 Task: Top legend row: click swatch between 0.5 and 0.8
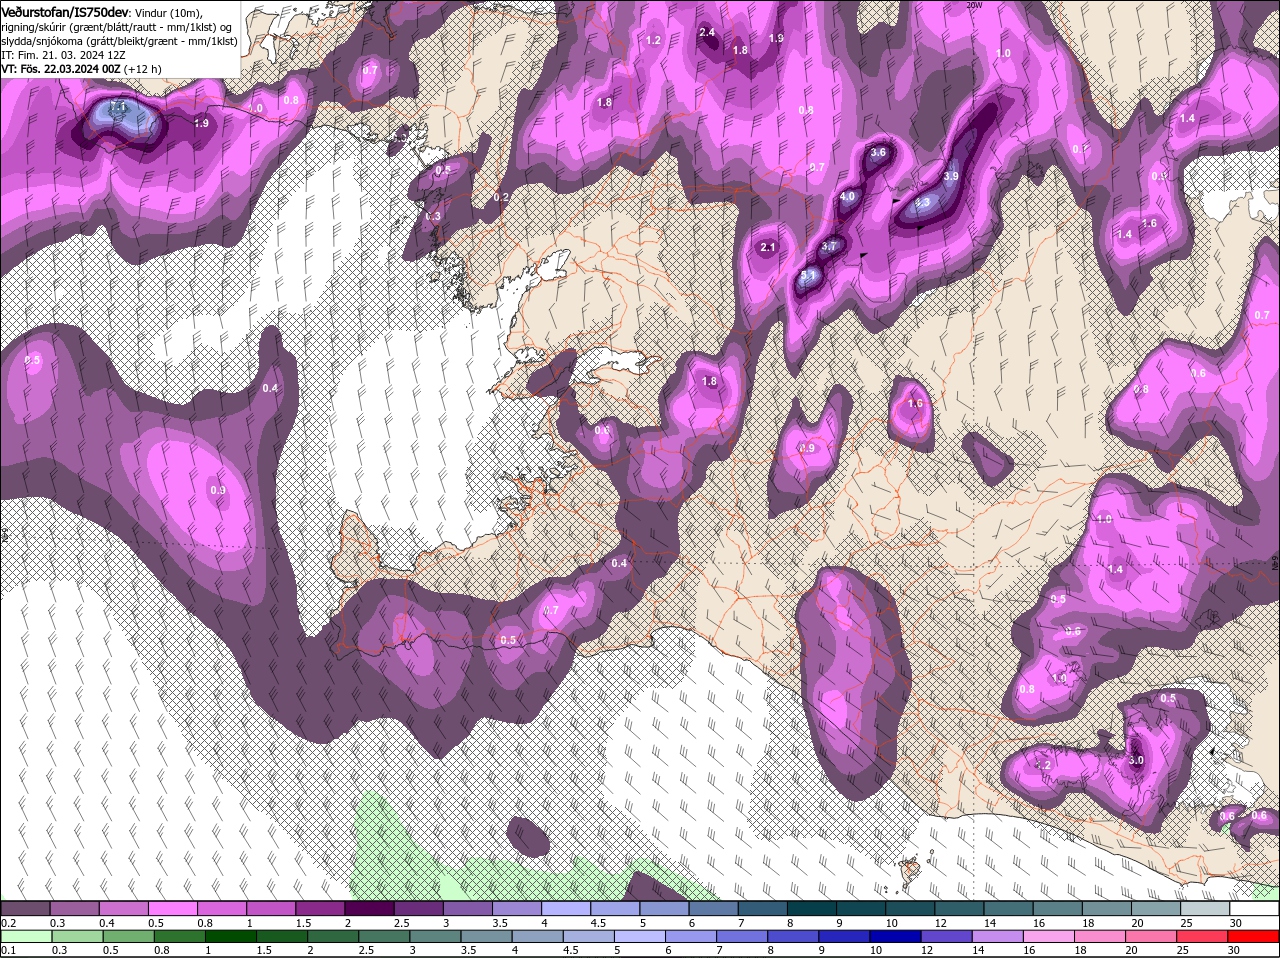(x=174, y=908)
